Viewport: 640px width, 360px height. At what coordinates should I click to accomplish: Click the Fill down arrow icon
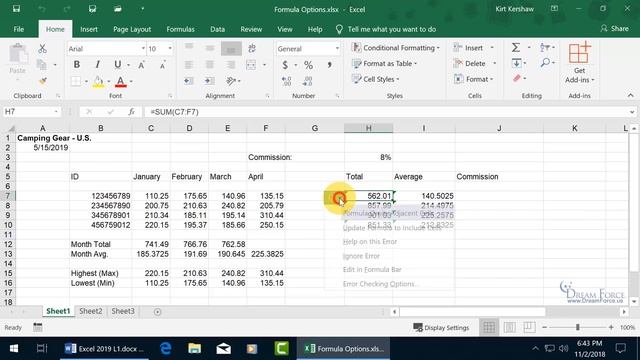[x=516, y=63]
